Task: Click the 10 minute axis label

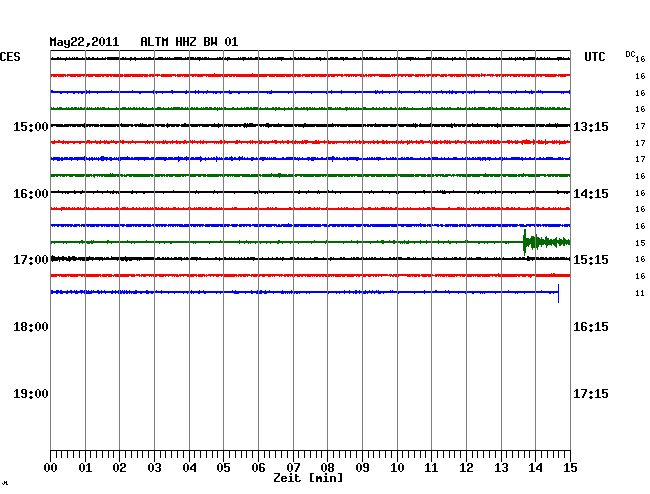Action: coord(397,468)
